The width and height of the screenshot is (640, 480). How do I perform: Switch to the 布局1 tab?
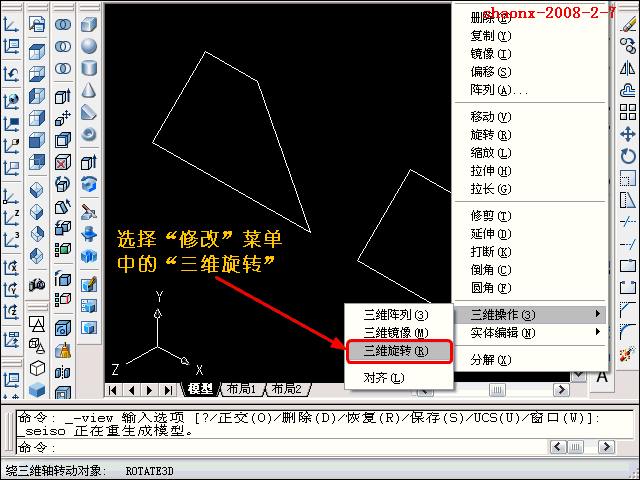[241, 389]
